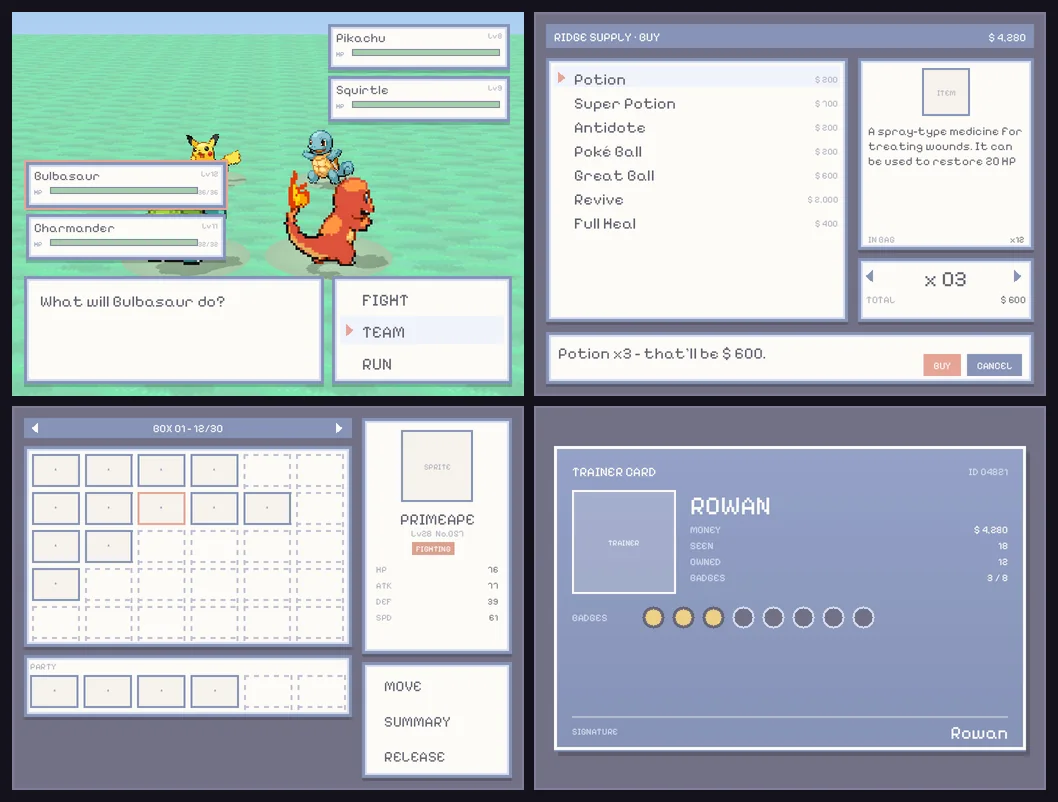1058x802 pixels.
Task: Select Potion in the shop list
Action: tap(697, 80)
